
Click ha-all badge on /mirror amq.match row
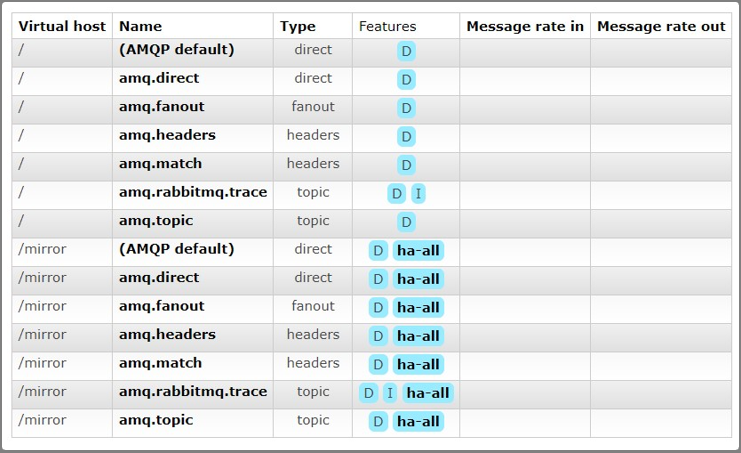(x=418, y=365)
